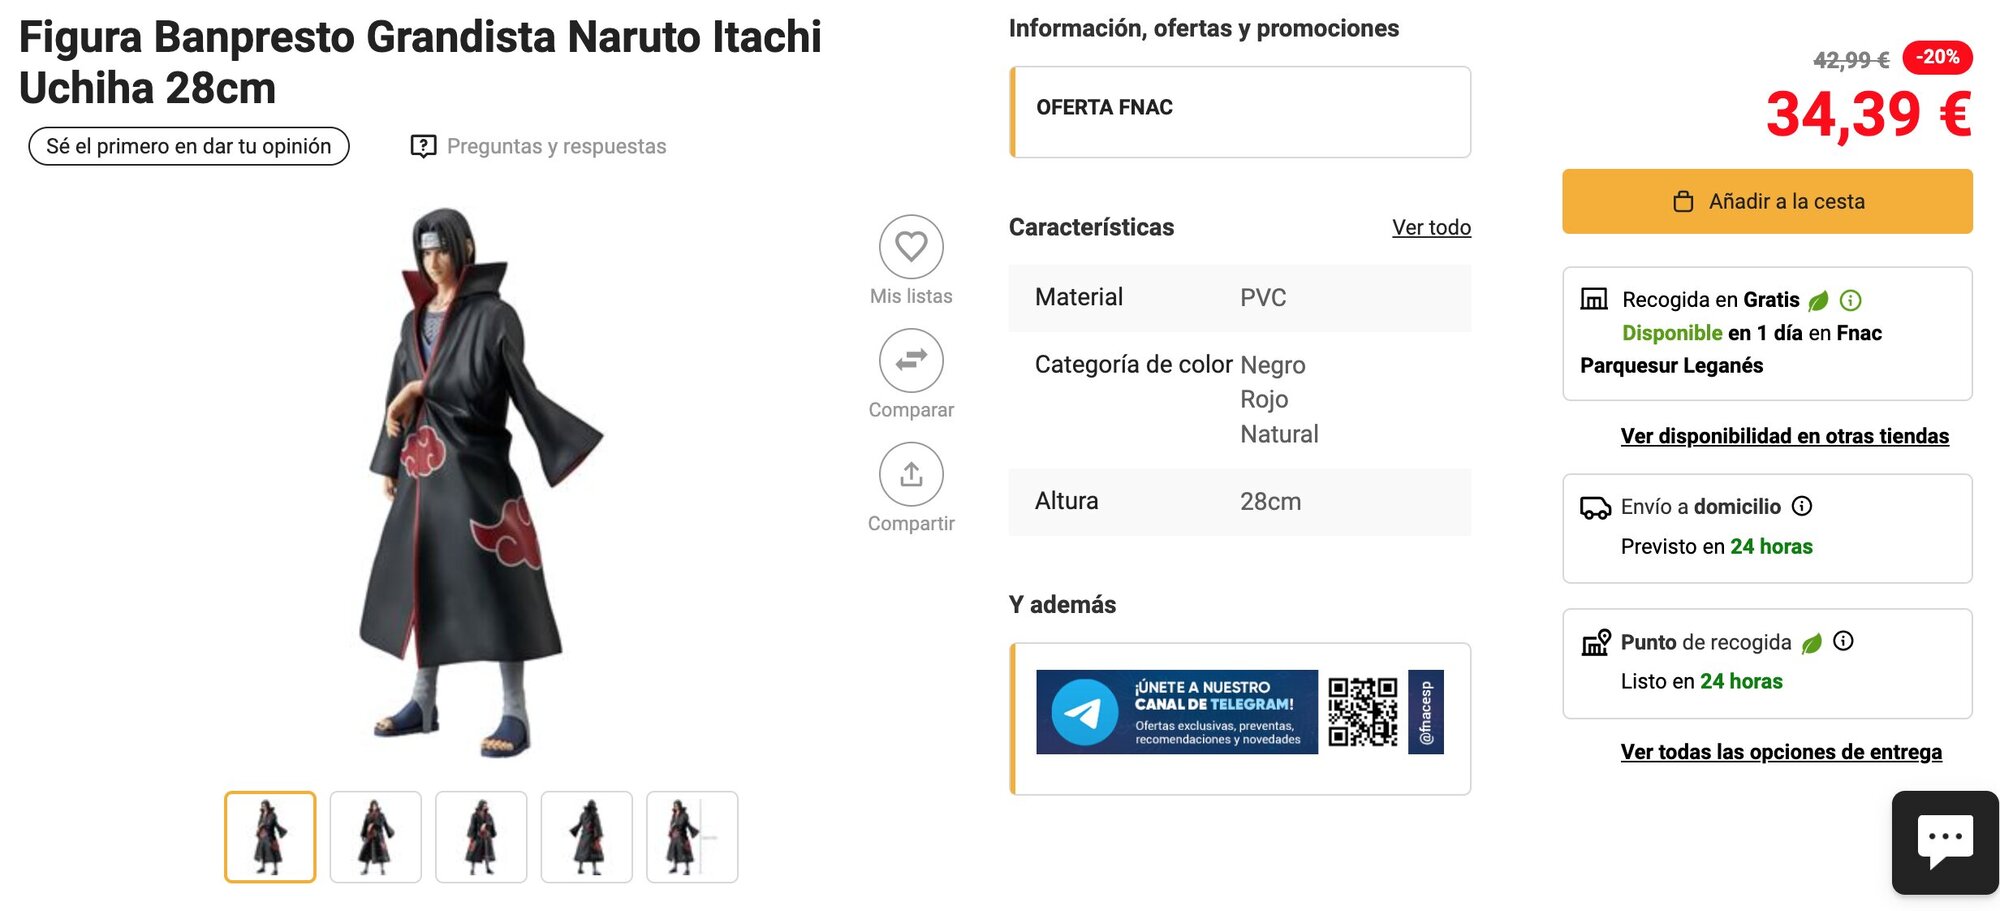Click info icon beside Recogida en Gratis
Image resolution: width=2000 pixels, height=911 pixels.
tap(1850, 300)
